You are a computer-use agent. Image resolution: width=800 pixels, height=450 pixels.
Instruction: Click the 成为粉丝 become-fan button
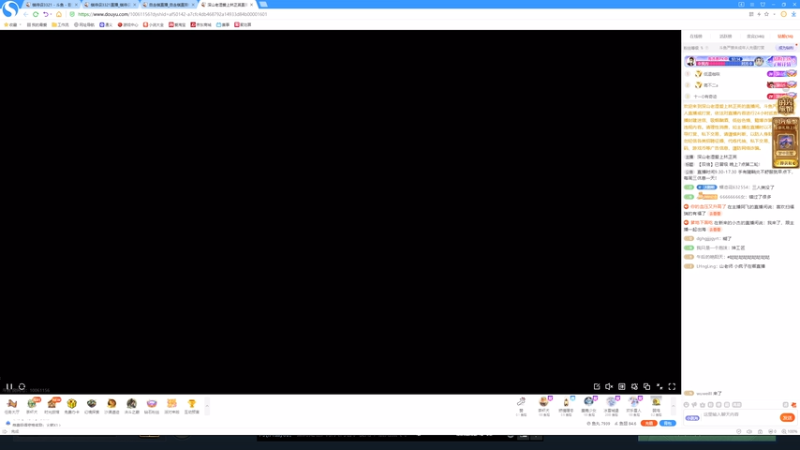click(x=786, y=48)
